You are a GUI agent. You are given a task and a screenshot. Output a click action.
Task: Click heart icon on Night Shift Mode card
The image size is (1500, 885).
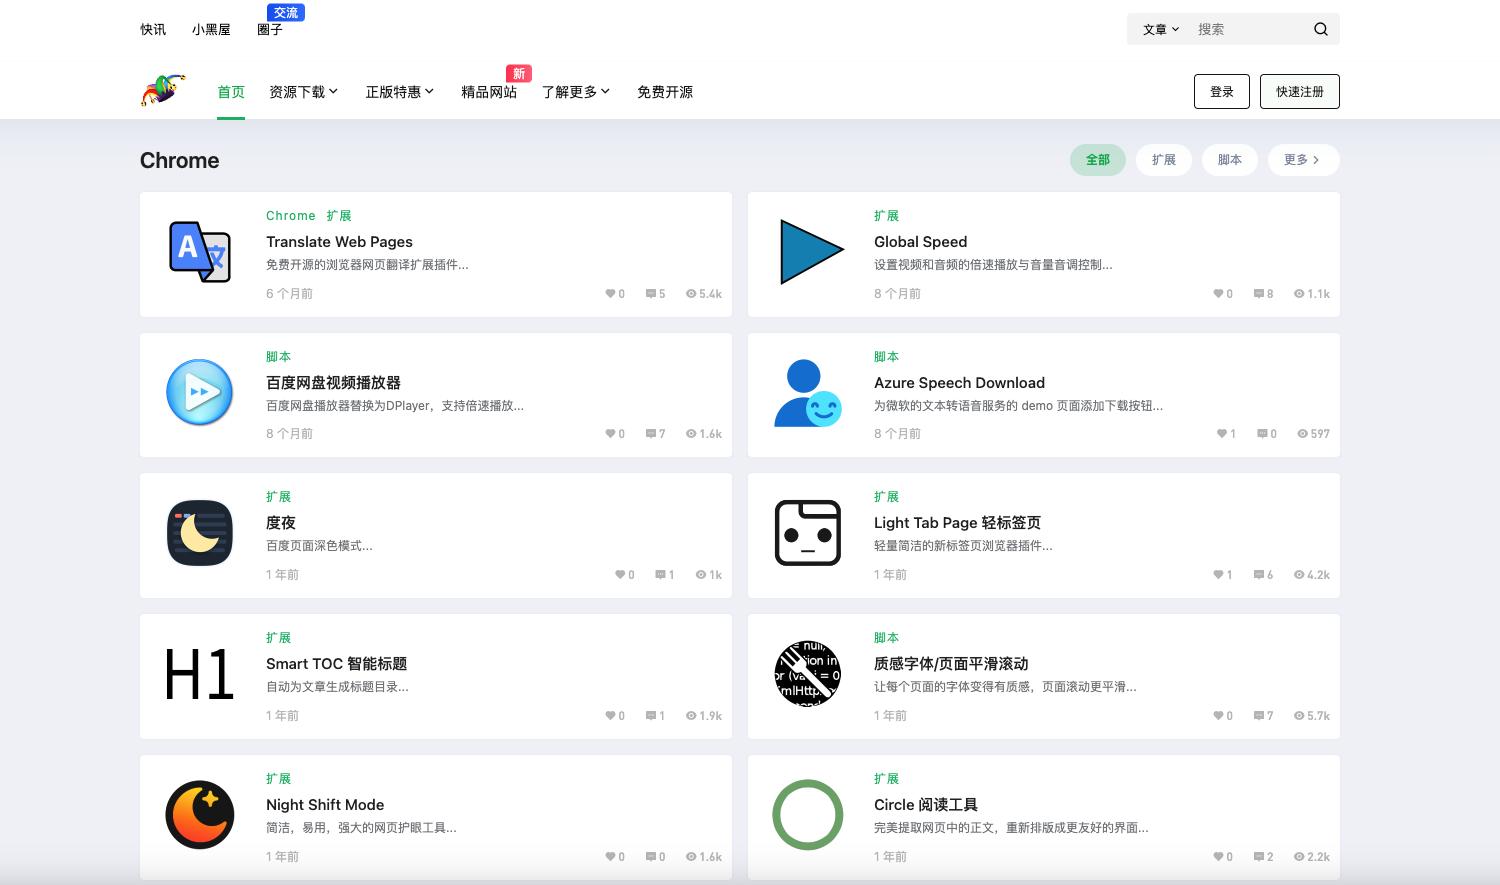(x=610, y=857)
